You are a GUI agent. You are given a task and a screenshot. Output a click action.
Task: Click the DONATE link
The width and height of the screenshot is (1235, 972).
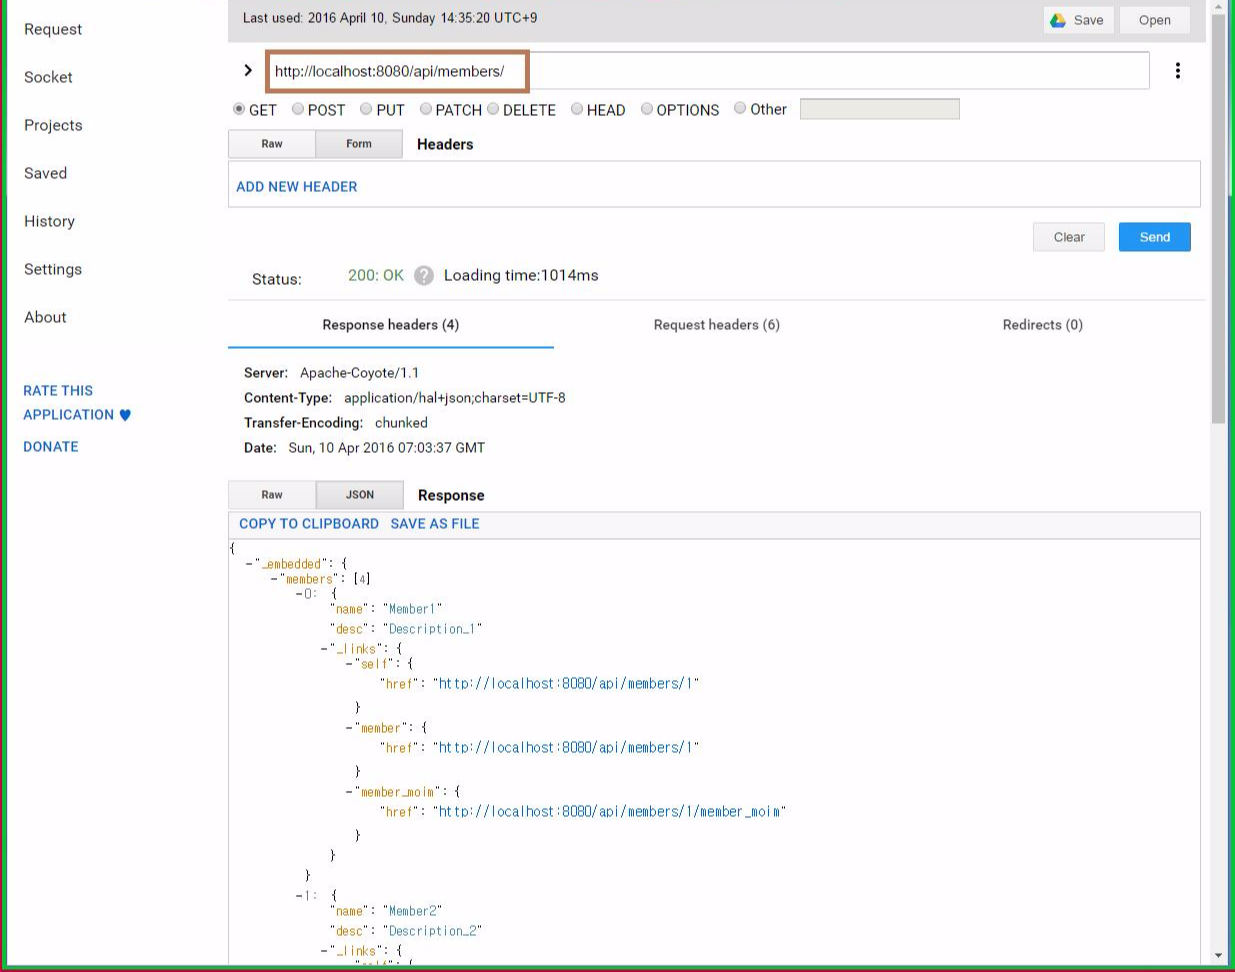coord(51,447)
